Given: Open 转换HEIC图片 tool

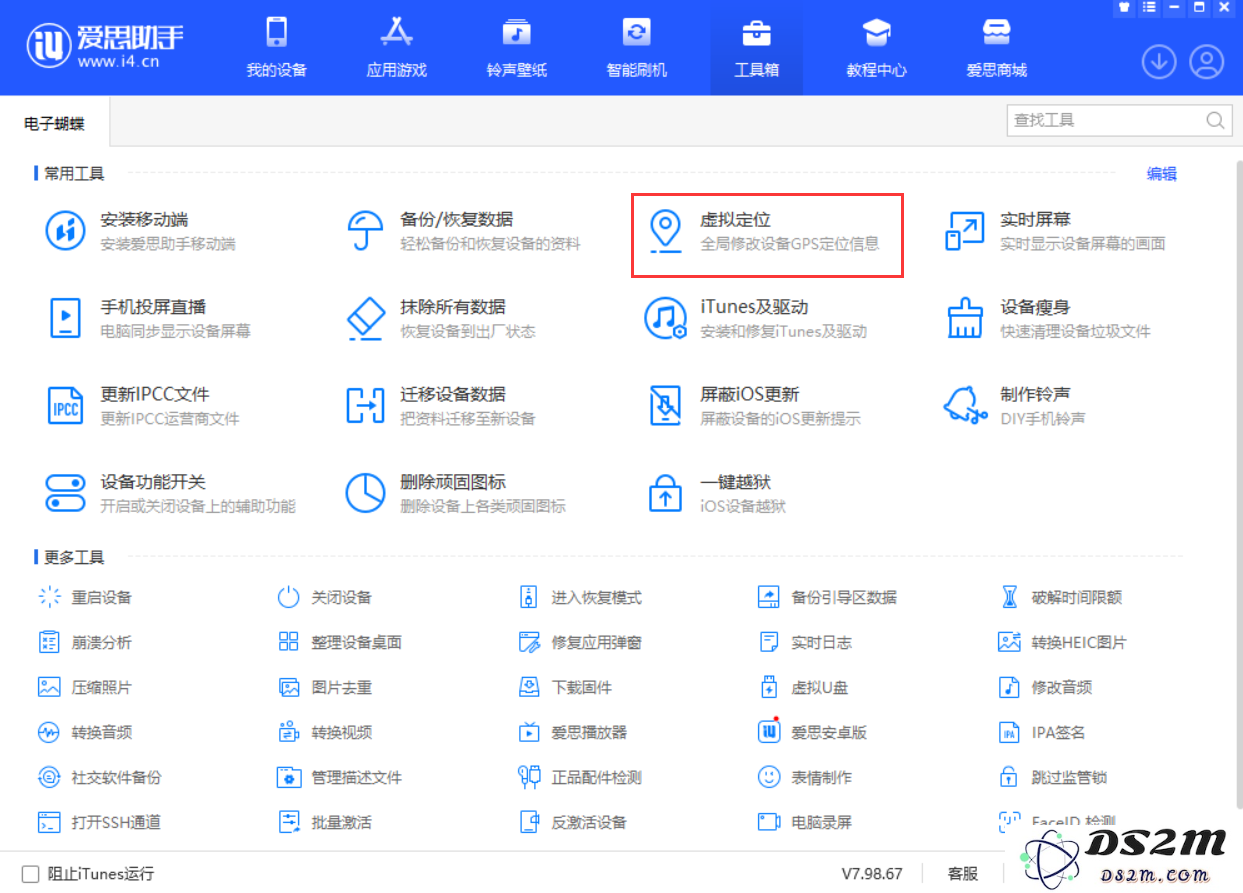Looking at the screenshot, I should (1063, 642).
